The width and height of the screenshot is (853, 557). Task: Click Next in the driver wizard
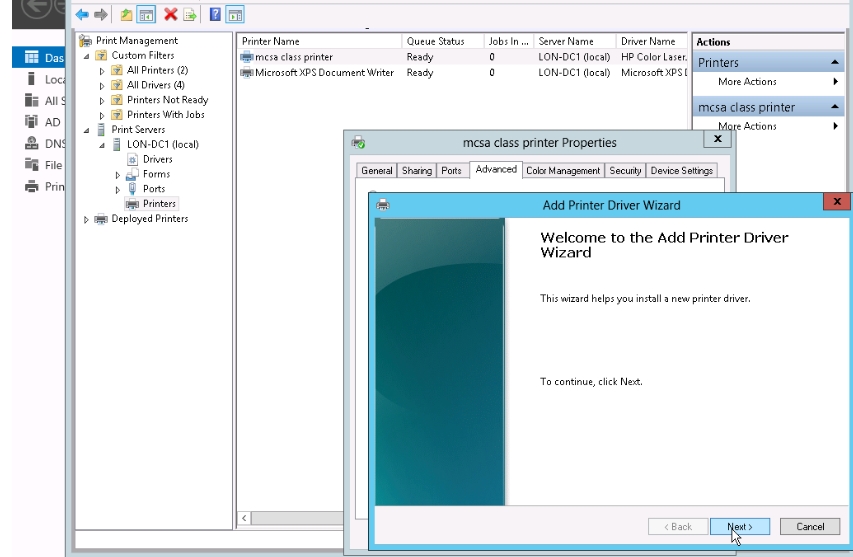[x=740, y=527]
